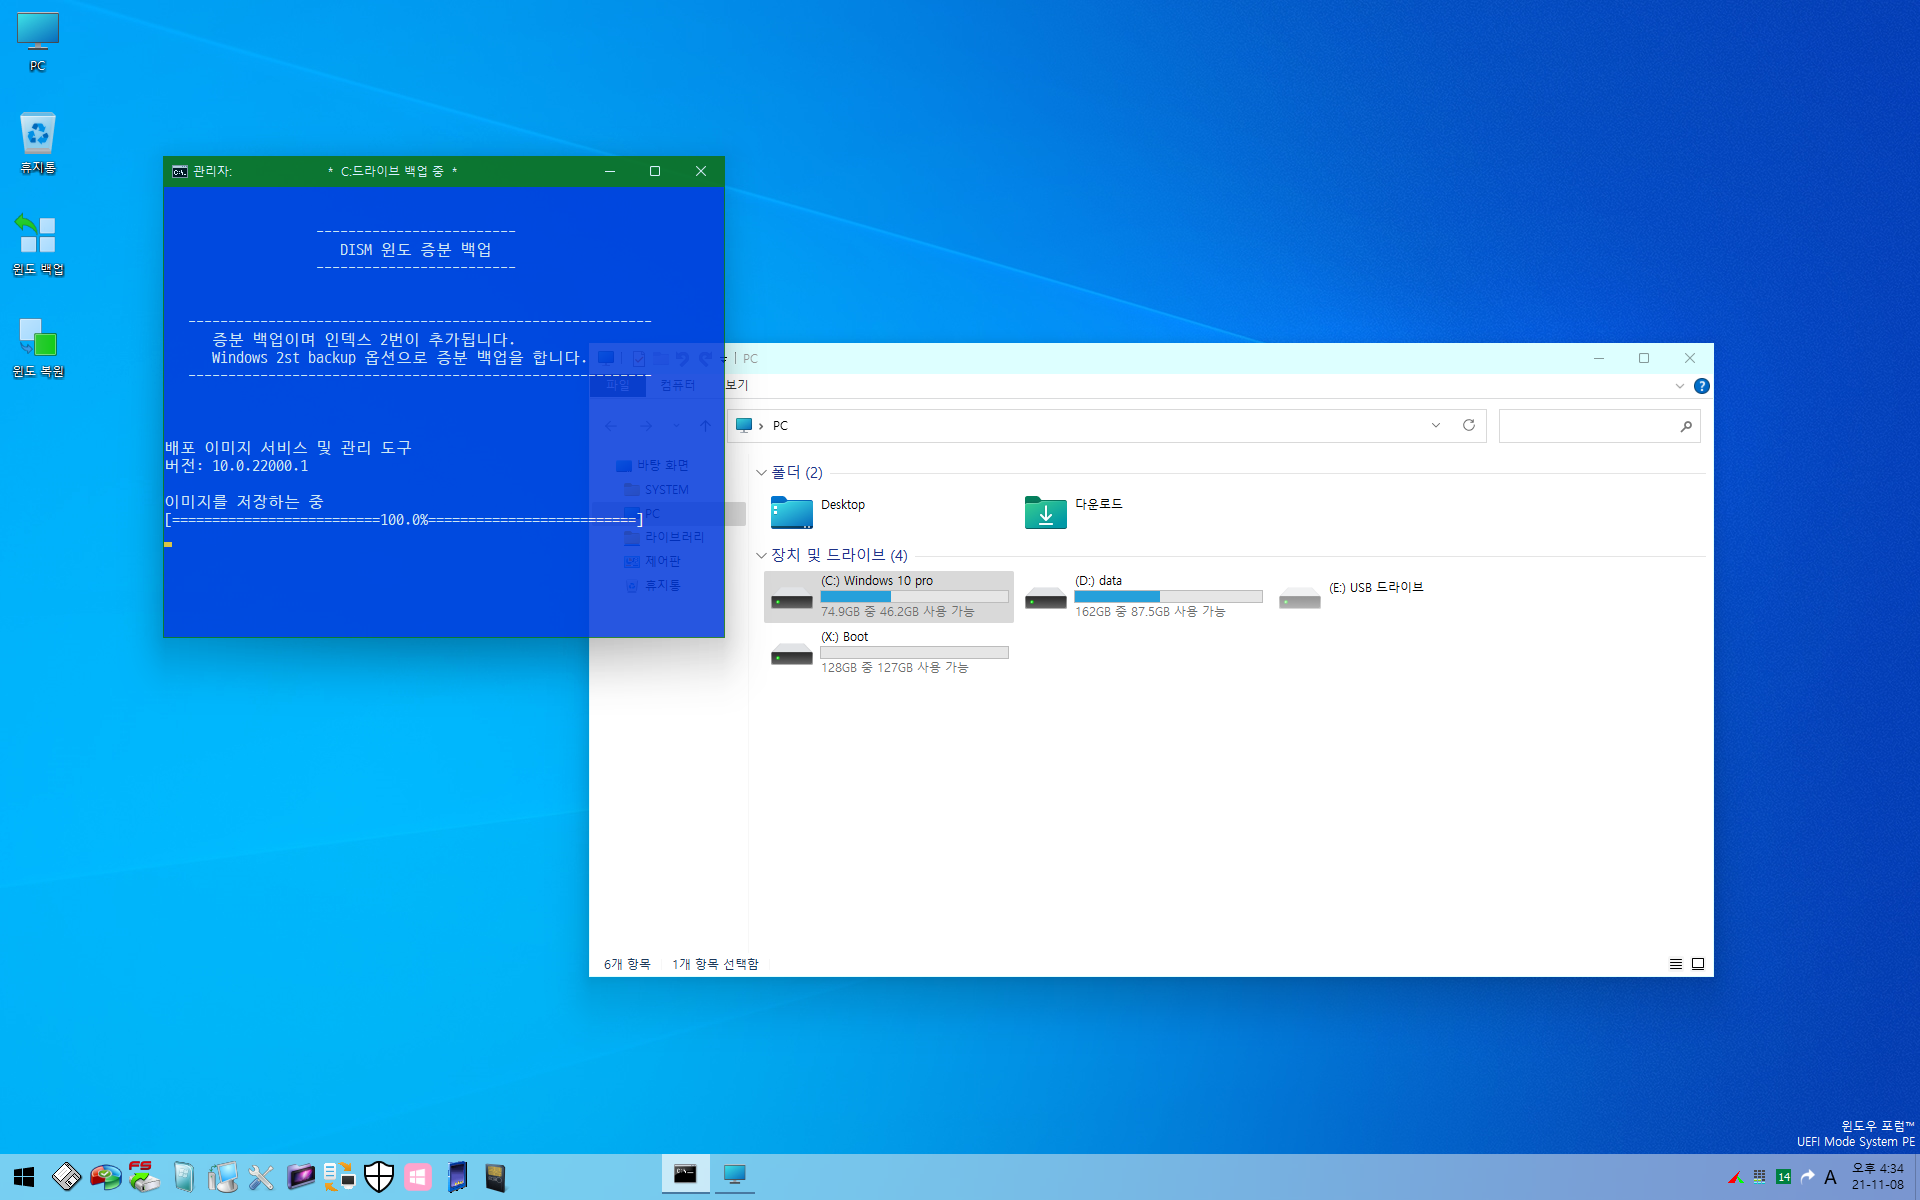This screenshot has height=1200, width=1920.
Task: Expand the breadcrumb arrow before PC
Action: [x=761, y=426]
